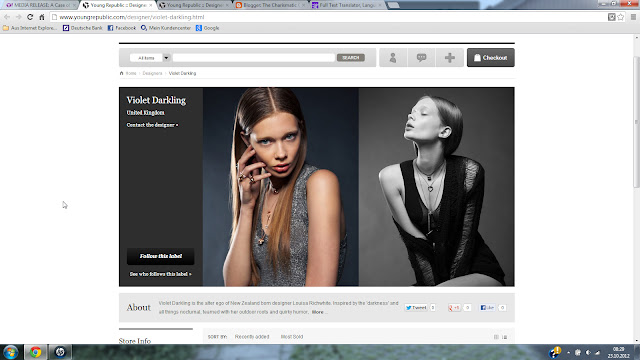Click the plus icon in site toolbar

coord(450,58)
